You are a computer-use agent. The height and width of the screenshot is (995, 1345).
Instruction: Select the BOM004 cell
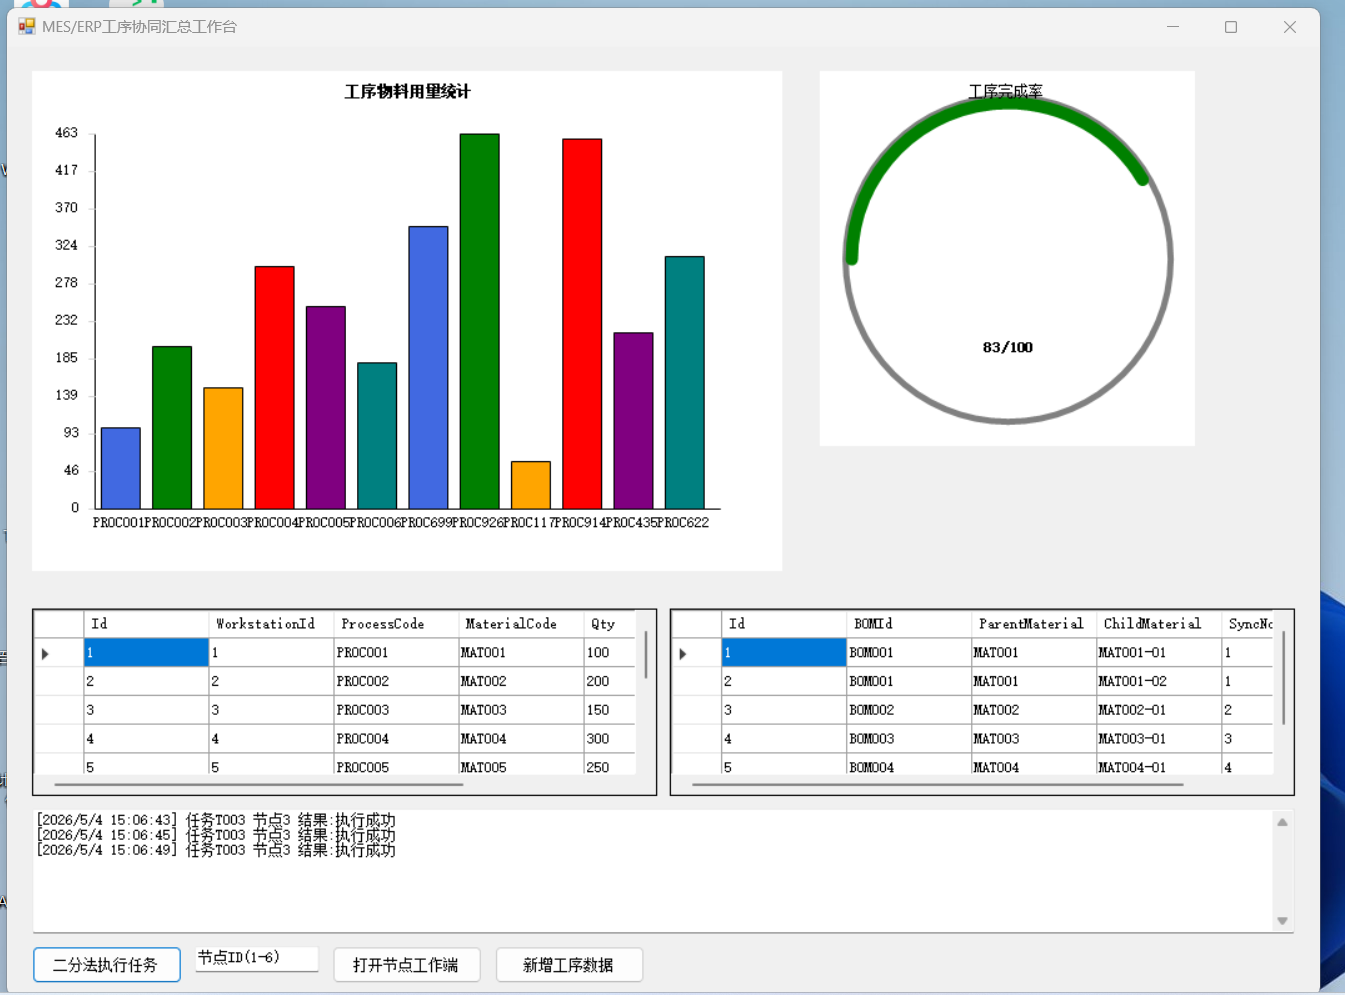(909, 765)
